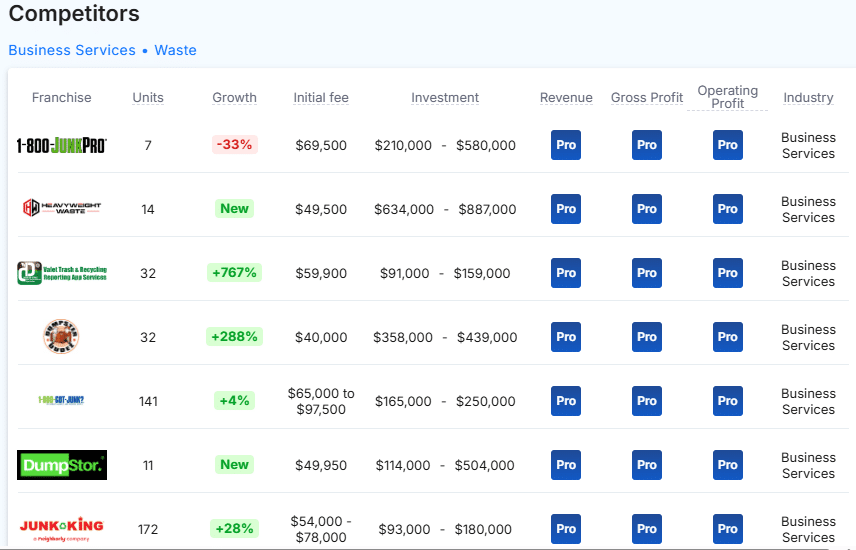Click Revenue Pro badge in the Junk King row
856x550 pixels.
[x=566, y=529]
